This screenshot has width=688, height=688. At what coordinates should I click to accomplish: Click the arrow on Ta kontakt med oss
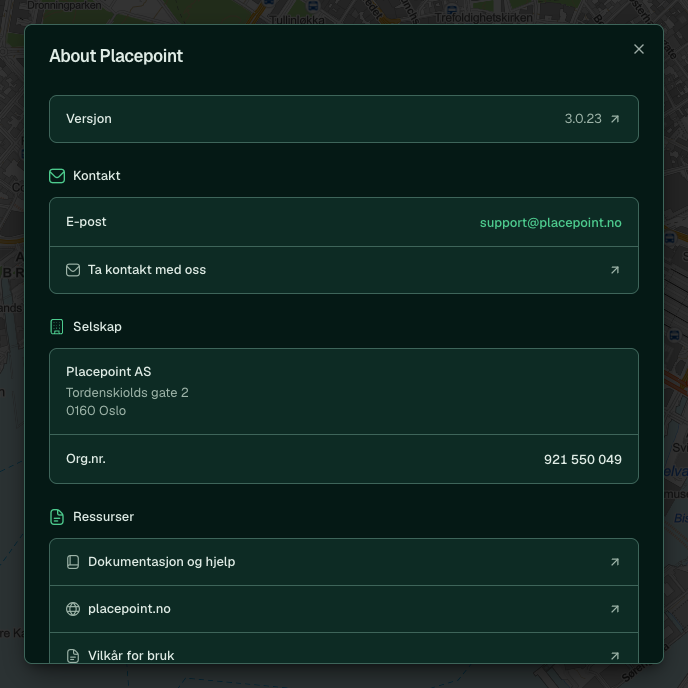pos(615,270)
